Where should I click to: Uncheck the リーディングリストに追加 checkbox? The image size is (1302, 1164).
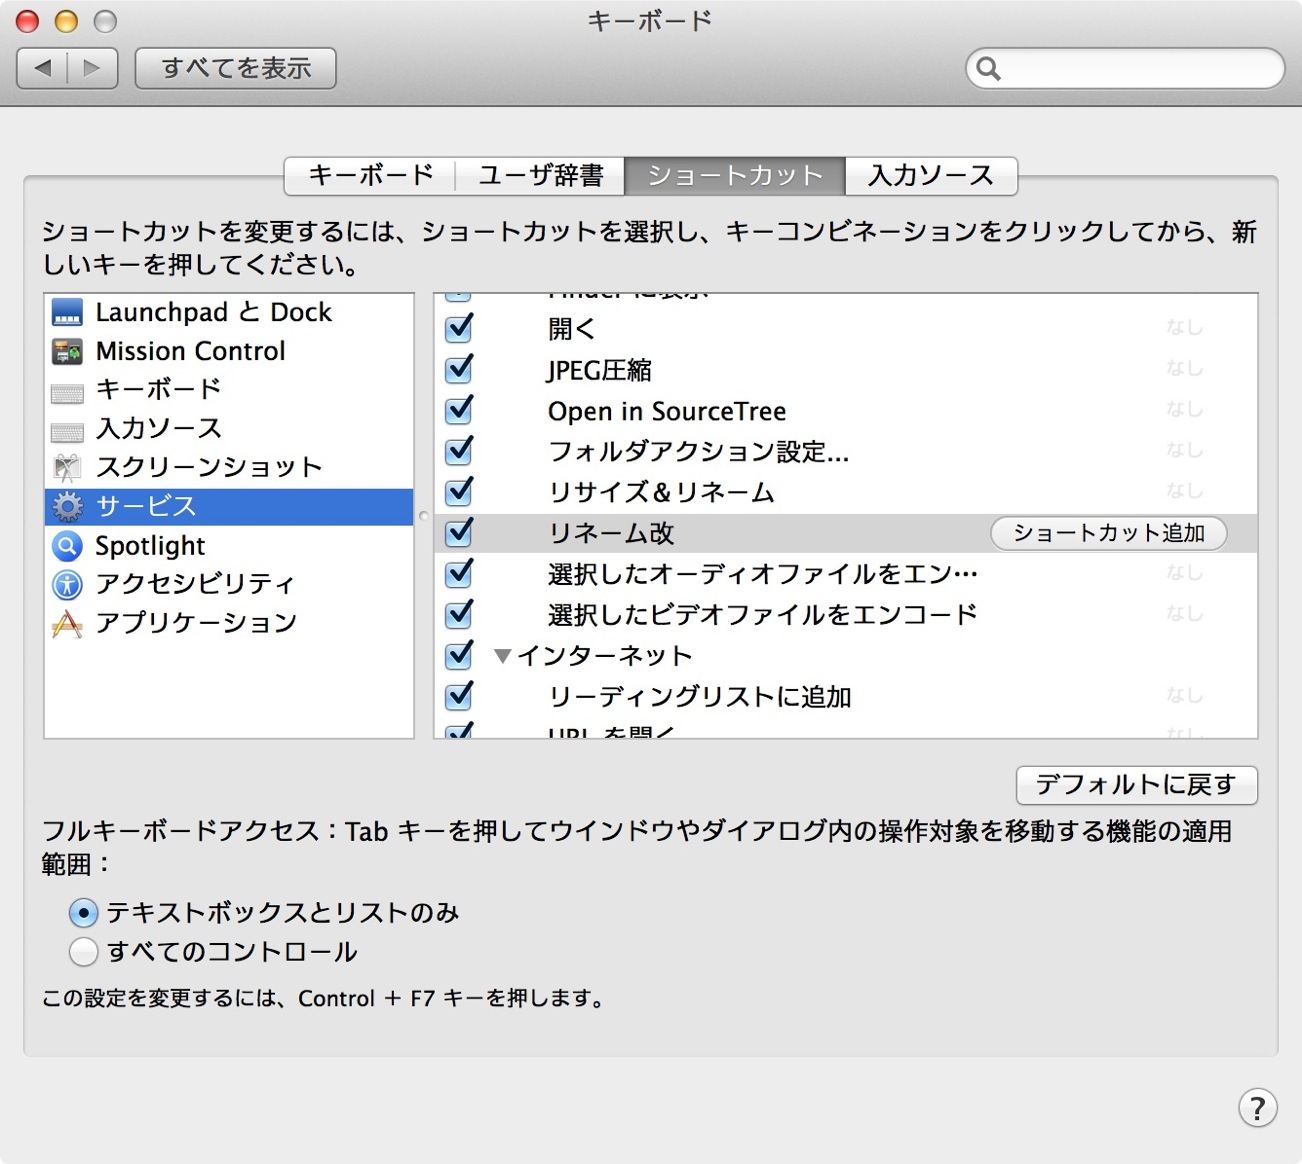[459, 696]
